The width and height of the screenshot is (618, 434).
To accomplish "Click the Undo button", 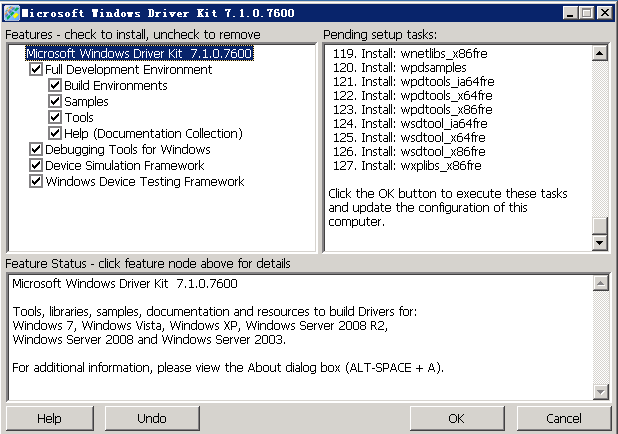I will pos(151,418).
